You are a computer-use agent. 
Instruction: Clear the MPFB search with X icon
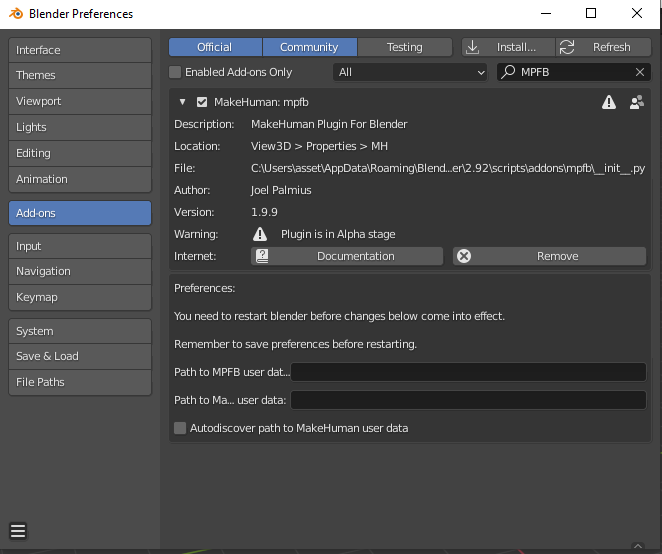(x=640, y=72)
